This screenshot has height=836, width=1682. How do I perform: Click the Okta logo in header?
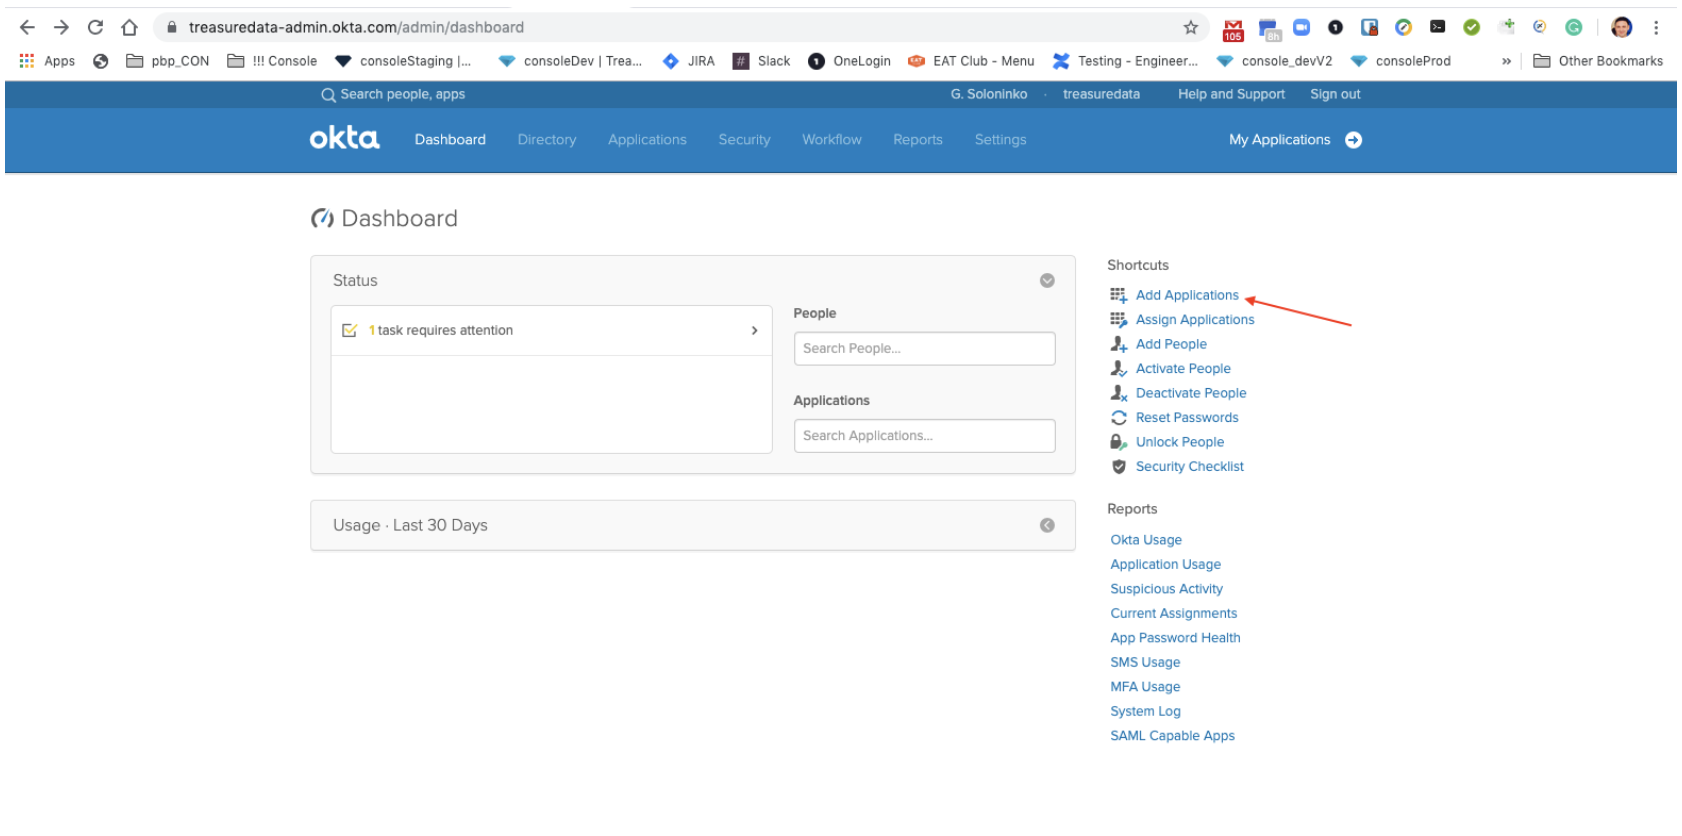[x=344, y=138]
